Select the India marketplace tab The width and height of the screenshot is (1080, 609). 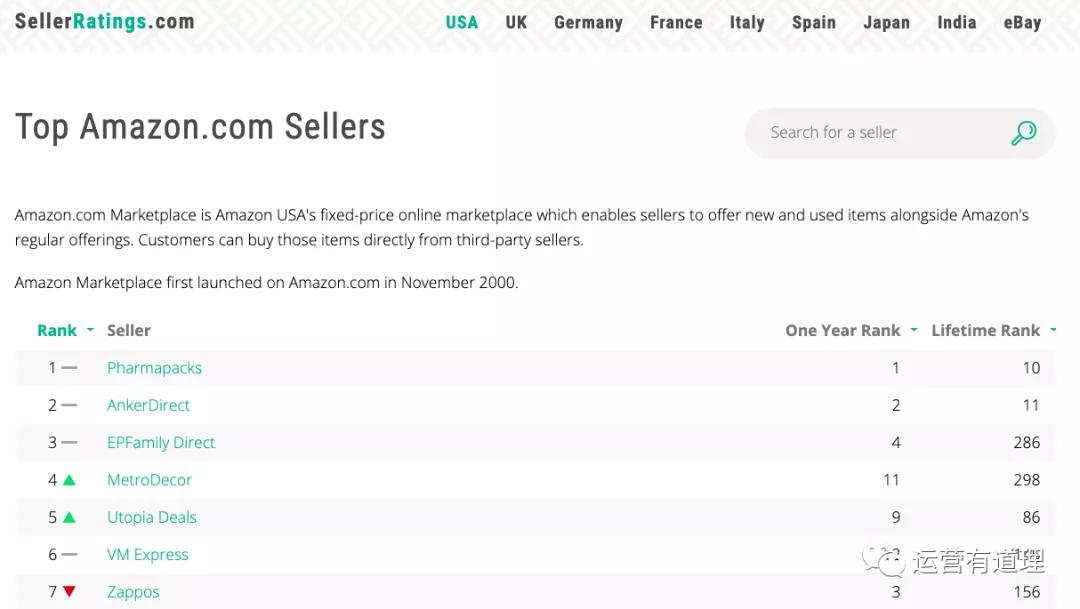pyautogui.click(x=956, y=22)
